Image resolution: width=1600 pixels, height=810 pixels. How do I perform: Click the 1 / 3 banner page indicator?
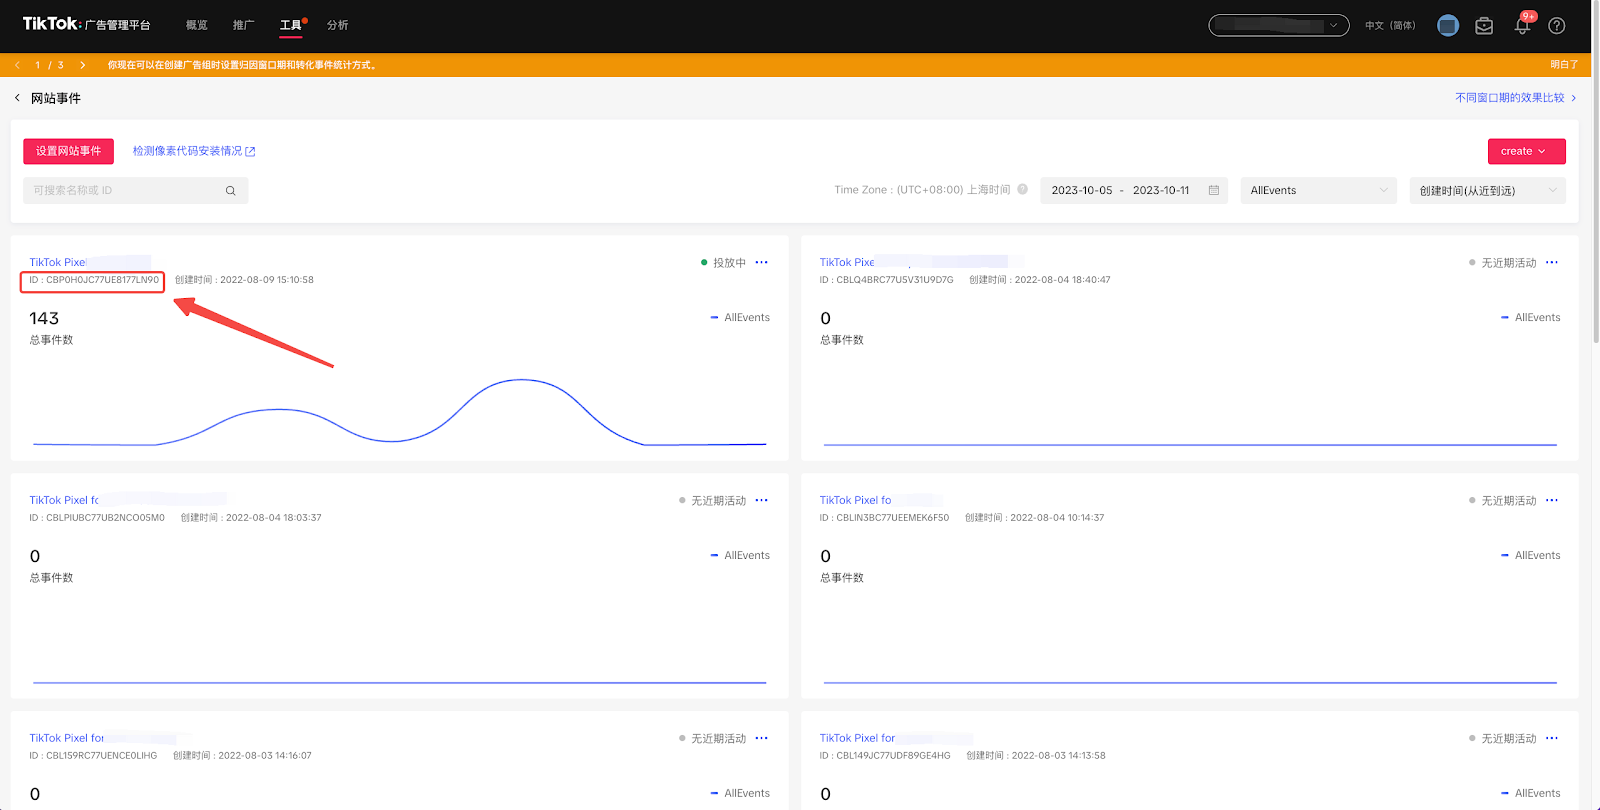coord(49,65)
